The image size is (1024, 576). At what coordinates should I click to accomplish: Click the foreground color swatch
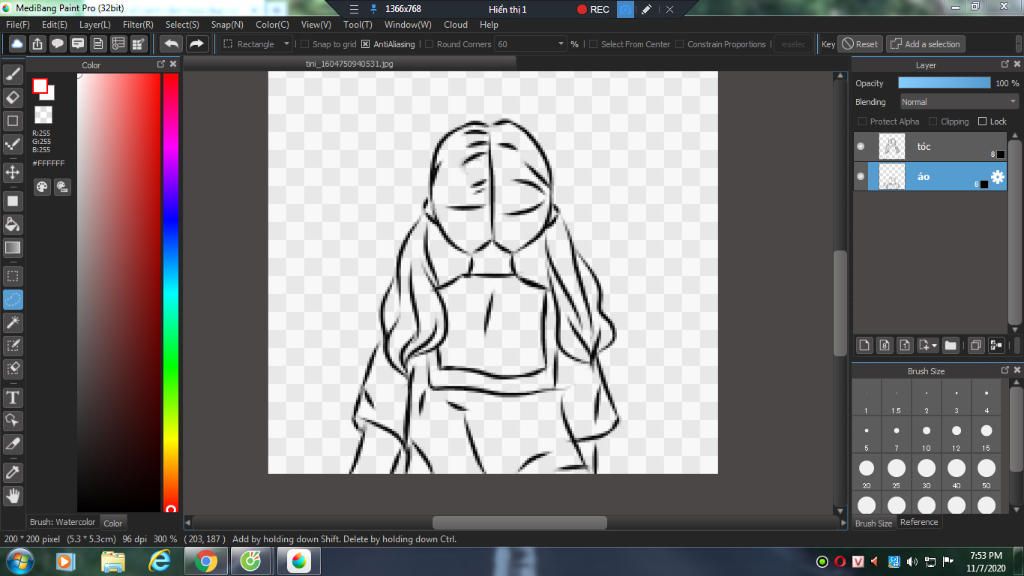40,86
